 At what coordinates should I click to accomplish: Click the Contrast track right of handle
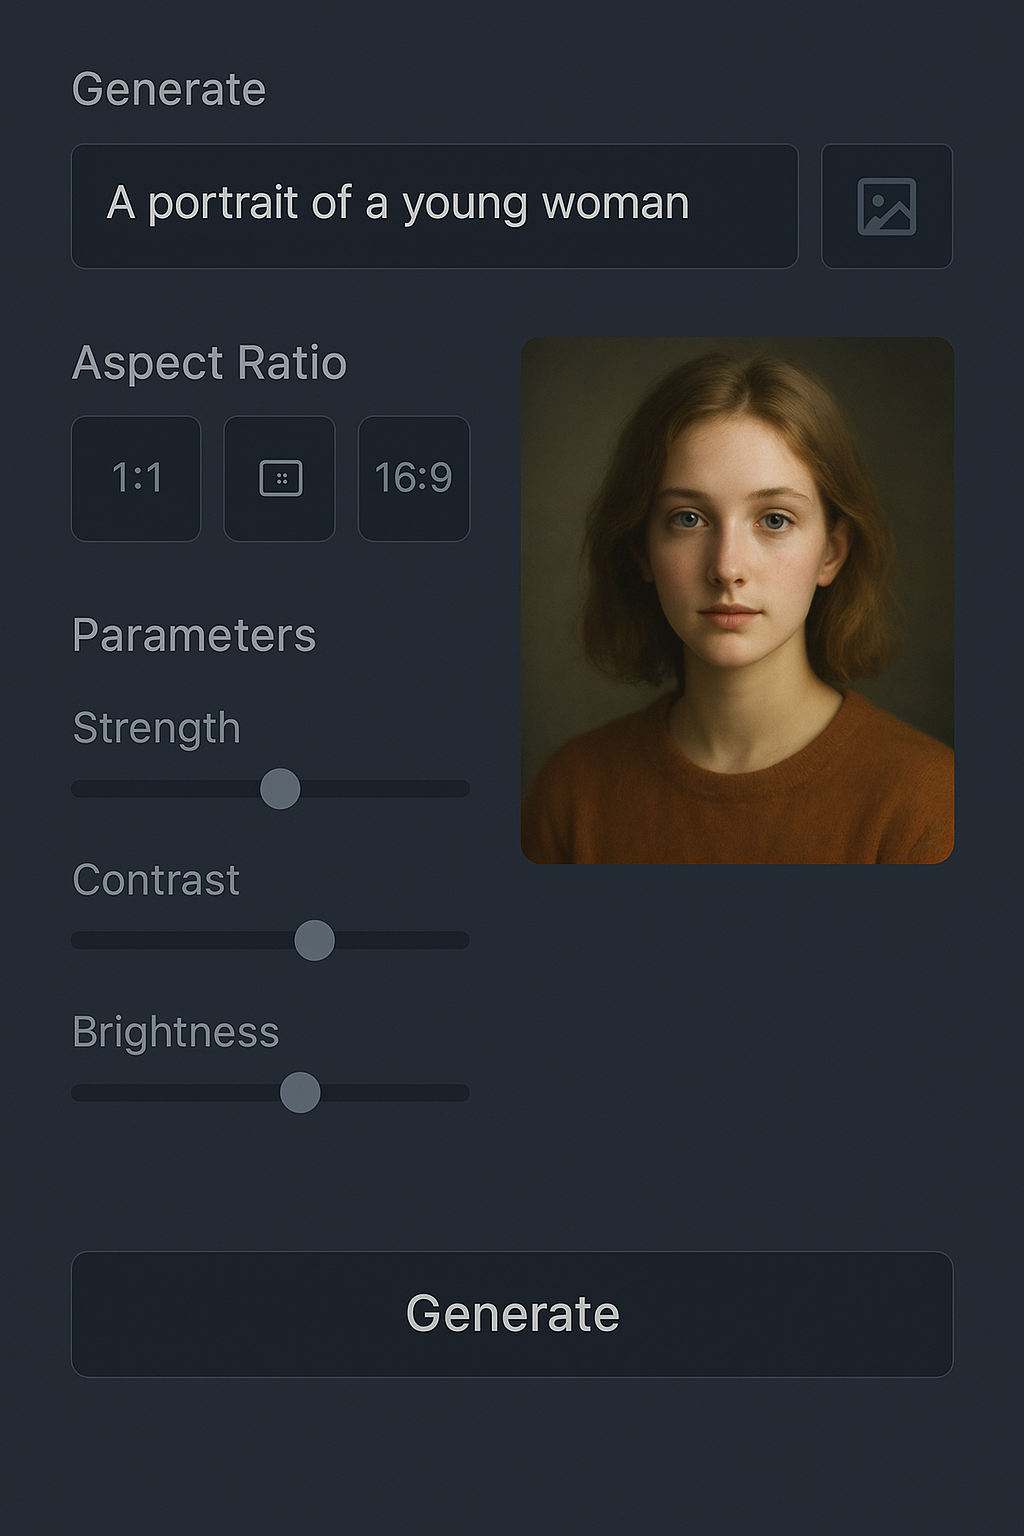(x=402, y=941)
